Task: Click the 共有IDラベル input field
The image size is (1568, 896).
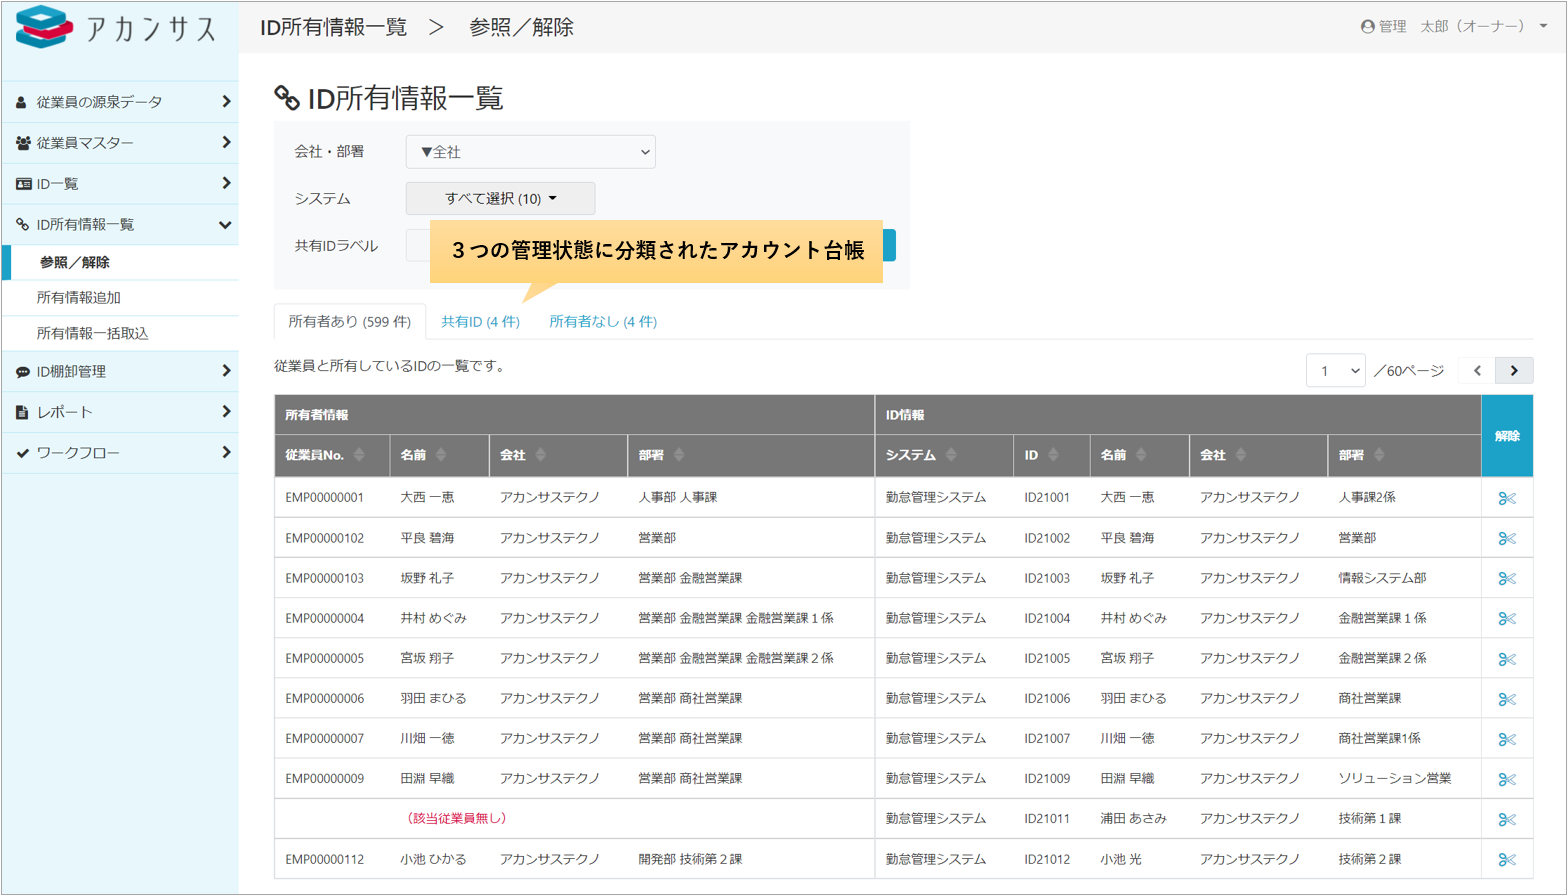Action: click(418, 246)
